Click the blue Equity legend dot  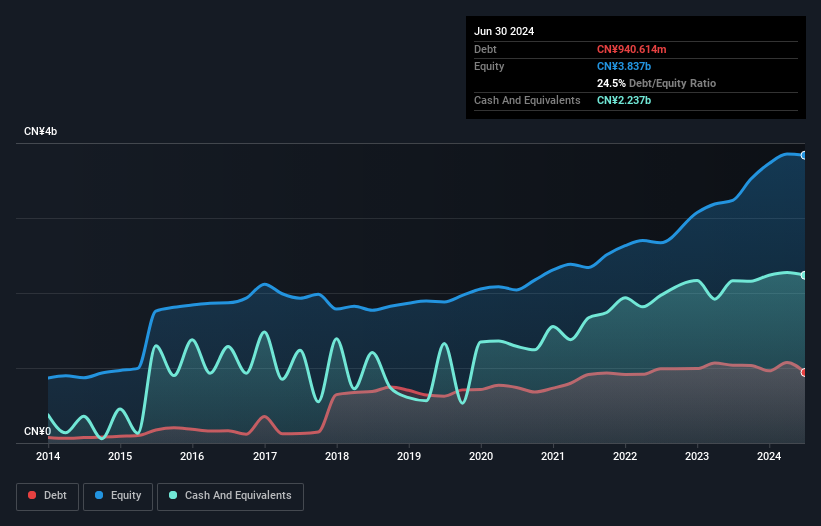(99, 495)
